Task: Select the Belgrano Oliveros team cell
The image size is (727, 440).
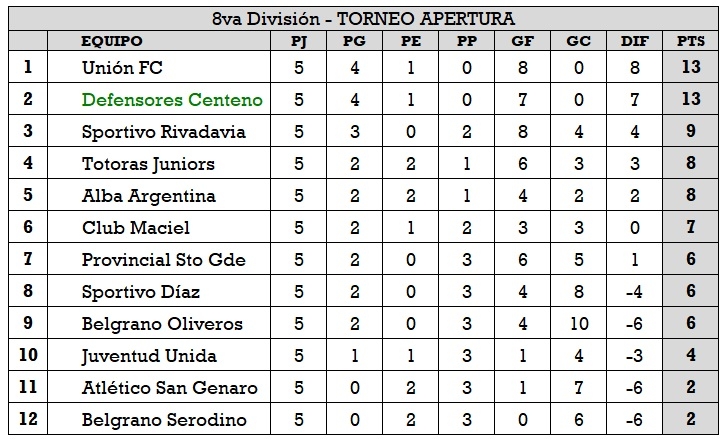Action: 161,324
